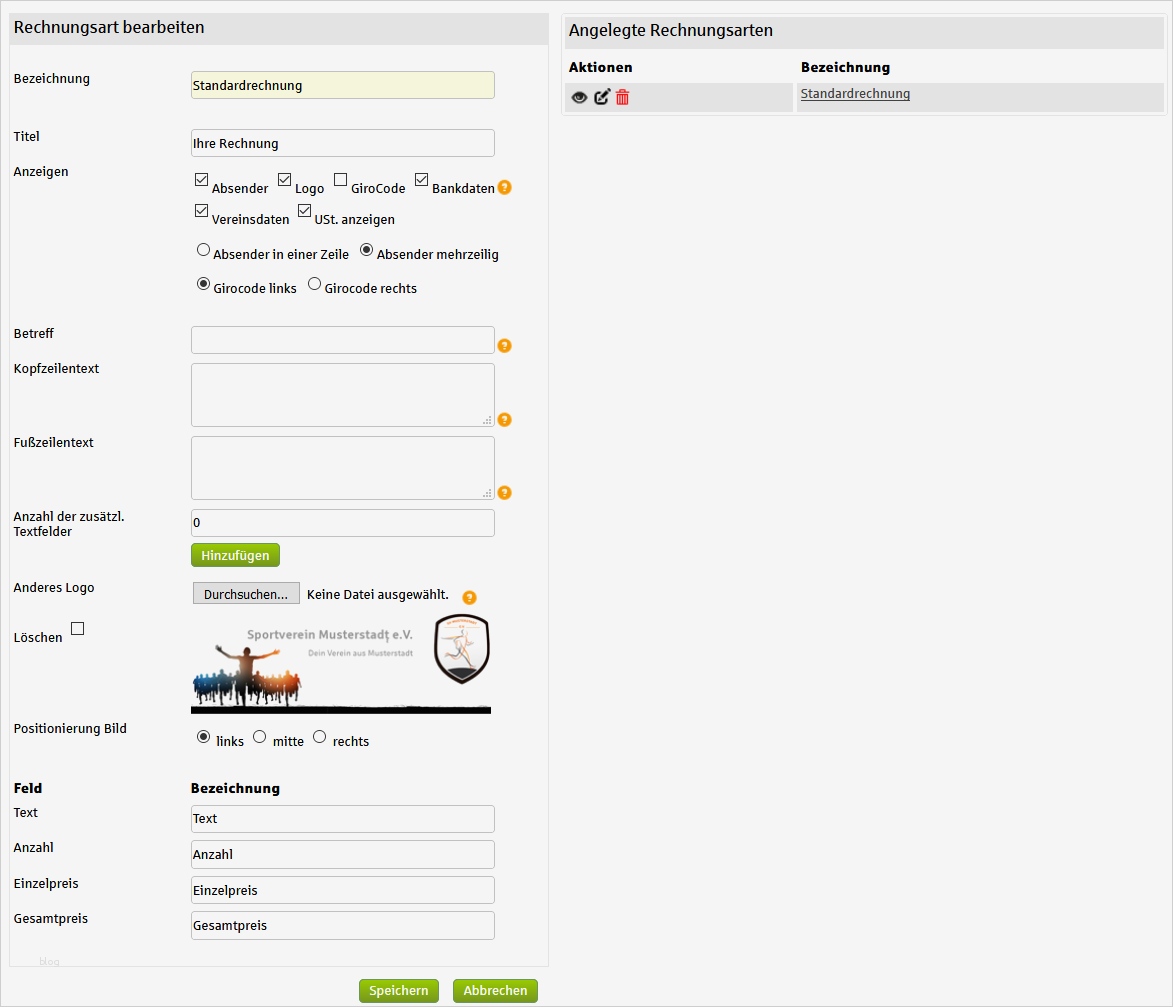Focus the Anzahl der zusätzl. Textfelder field

343,523
